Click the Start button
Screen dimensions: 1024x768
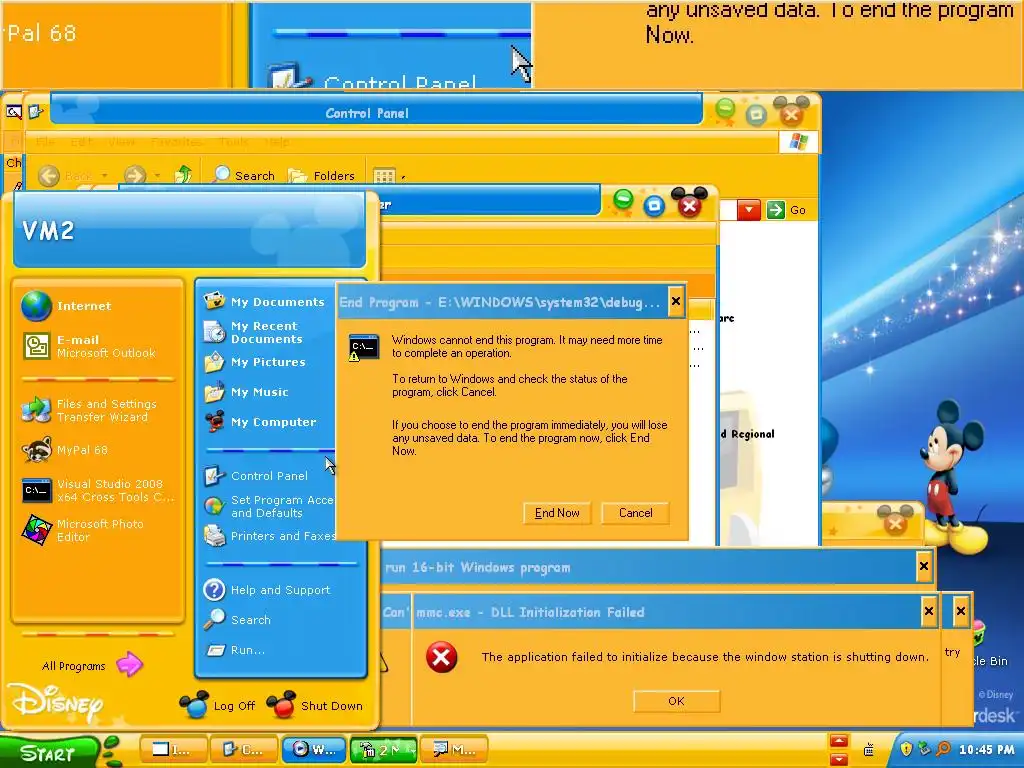tap(49, 752)
